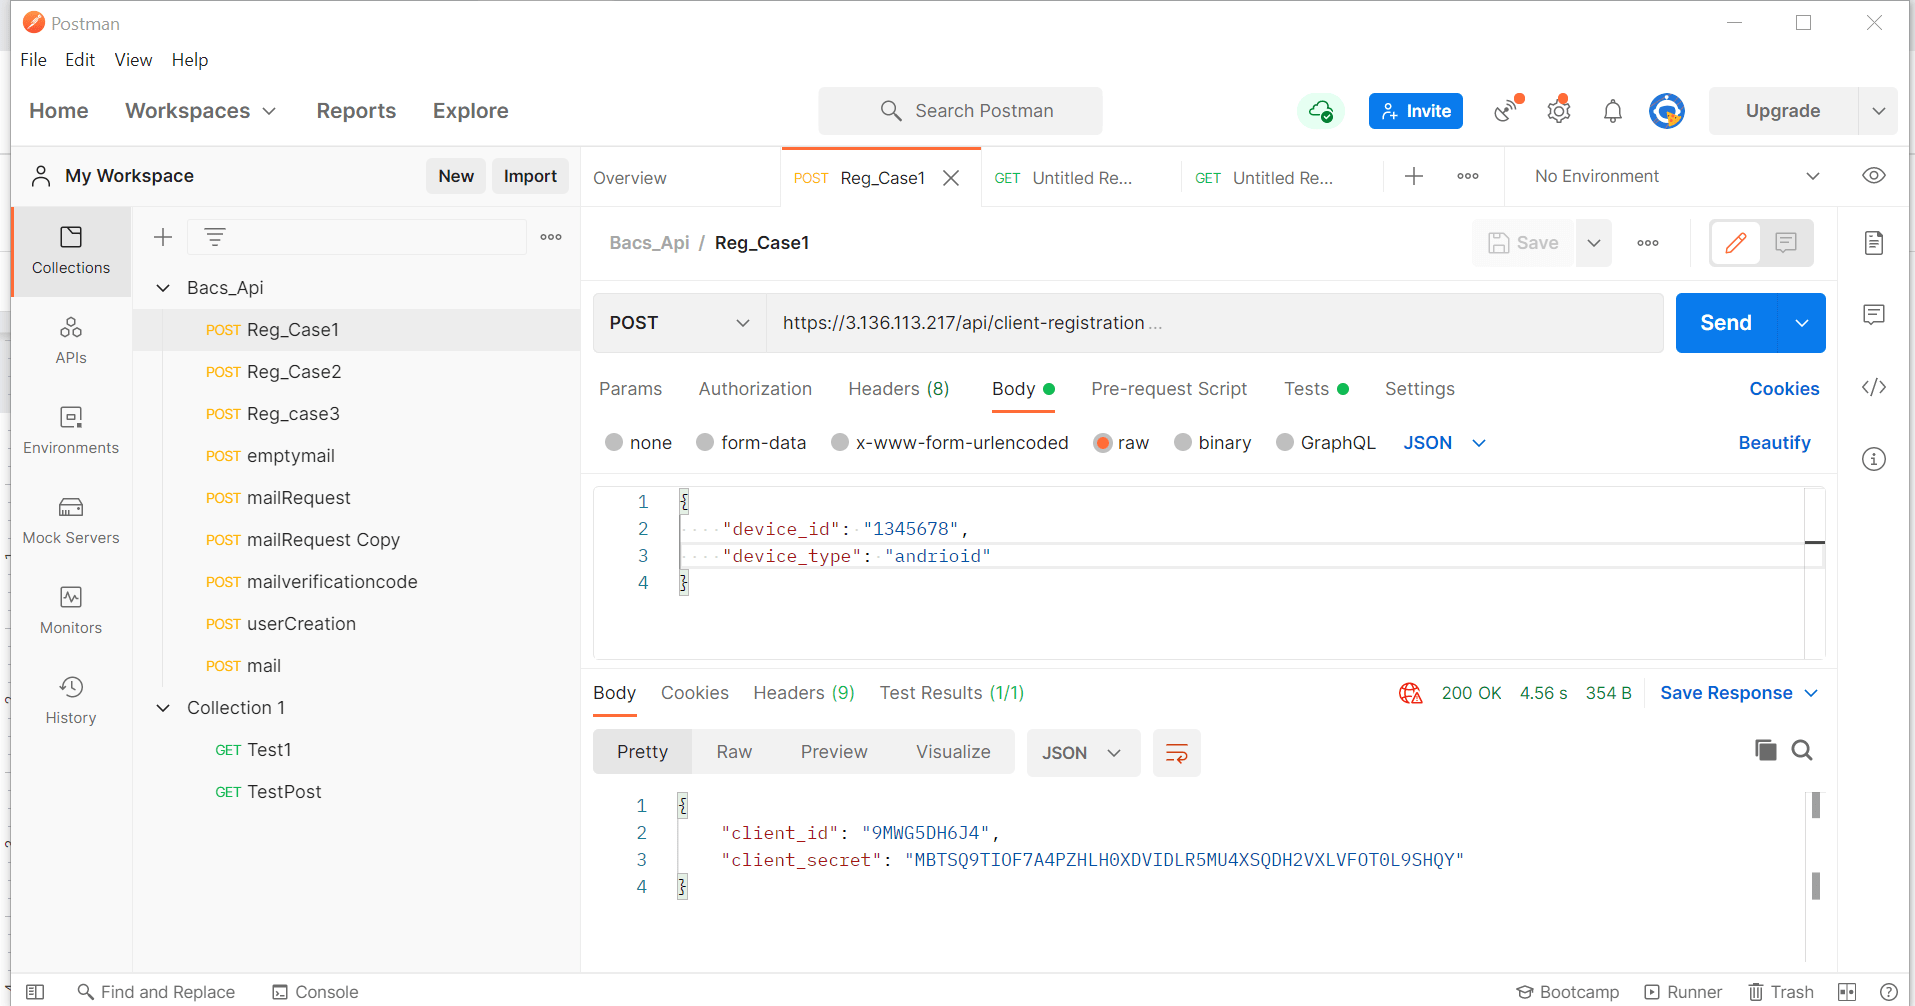Switch to the Authorization tab
The width and height of the screenshot is (1915, 1006).
click(x=755, y=389)
